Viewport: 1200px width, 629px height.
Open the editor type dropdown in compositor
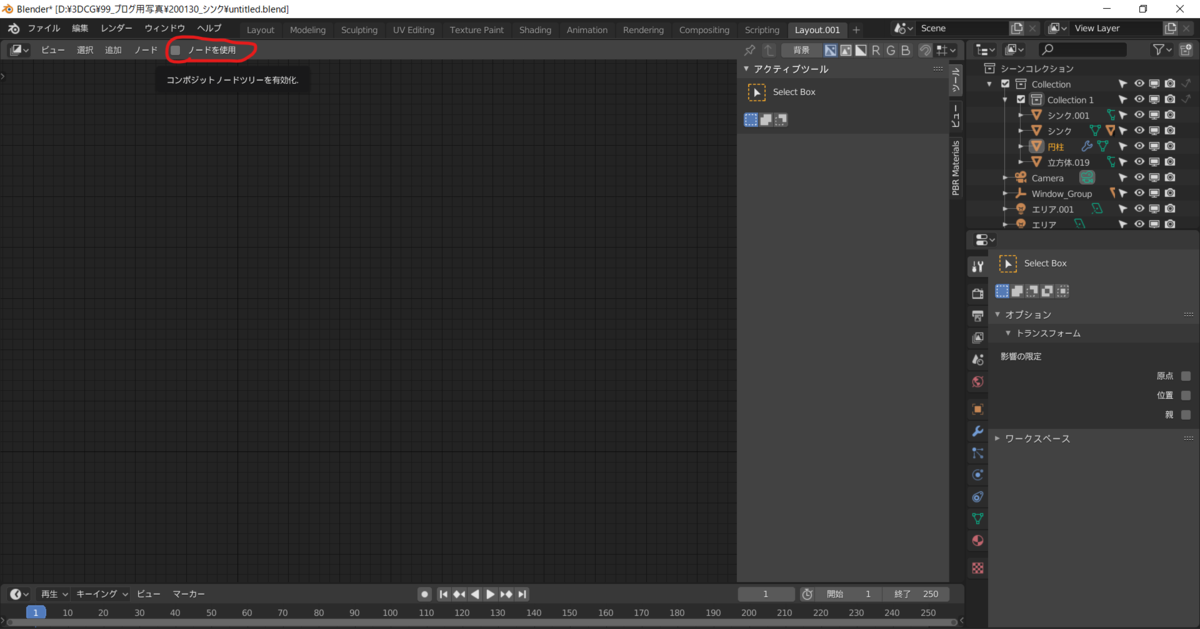20,50
